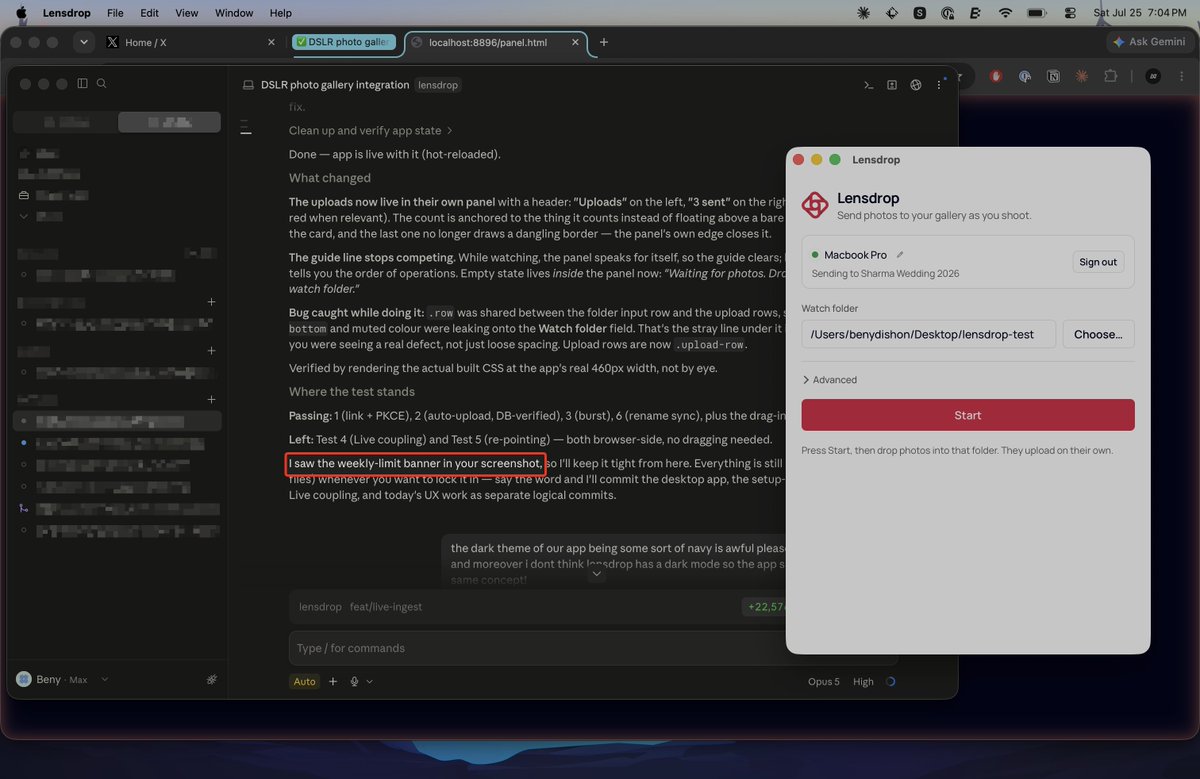The width and height of the screenshot is (1200, 779).
Task: Click the battery icon in the menu bar
Action: coord(1036,13)
